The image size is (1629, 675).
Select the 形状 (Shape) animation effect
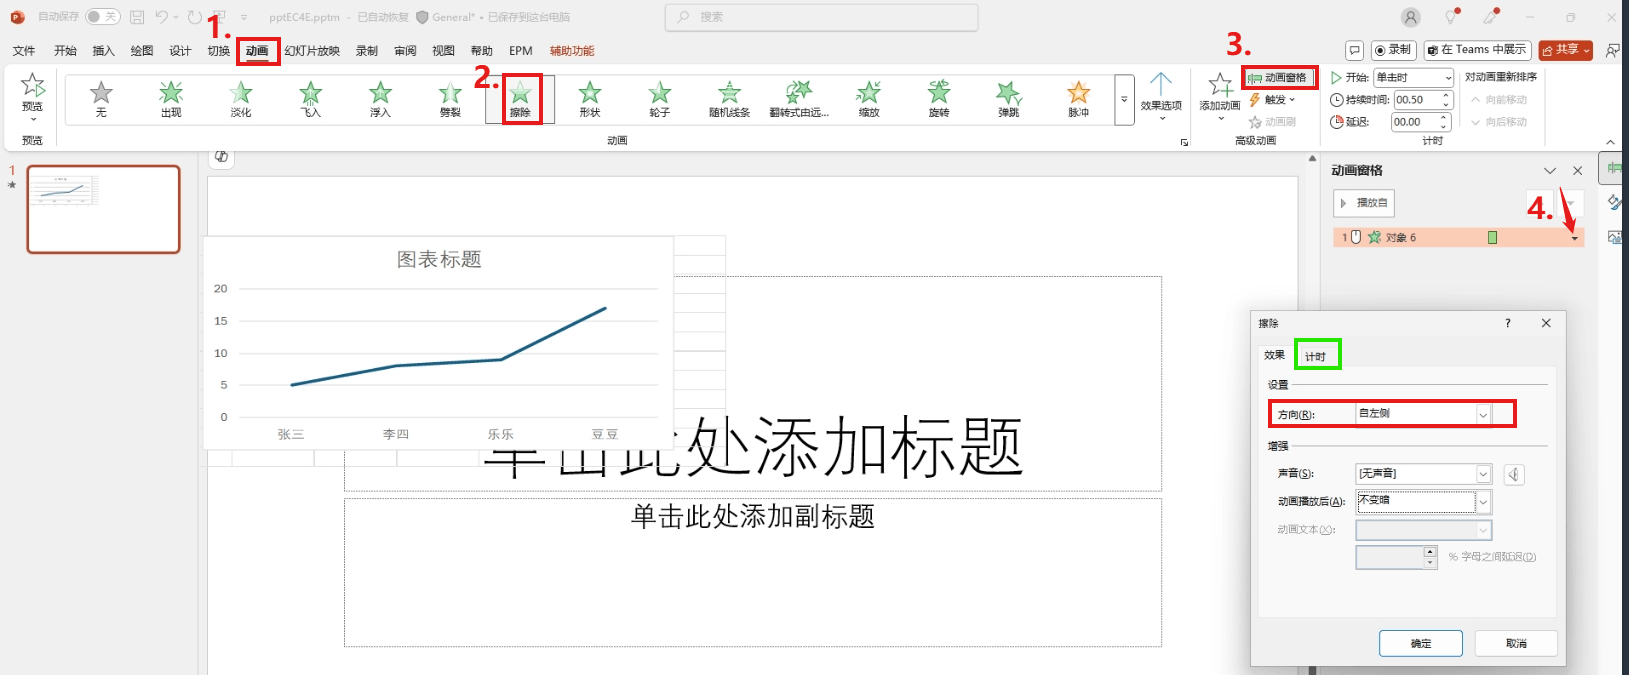(x=590, y=99)
